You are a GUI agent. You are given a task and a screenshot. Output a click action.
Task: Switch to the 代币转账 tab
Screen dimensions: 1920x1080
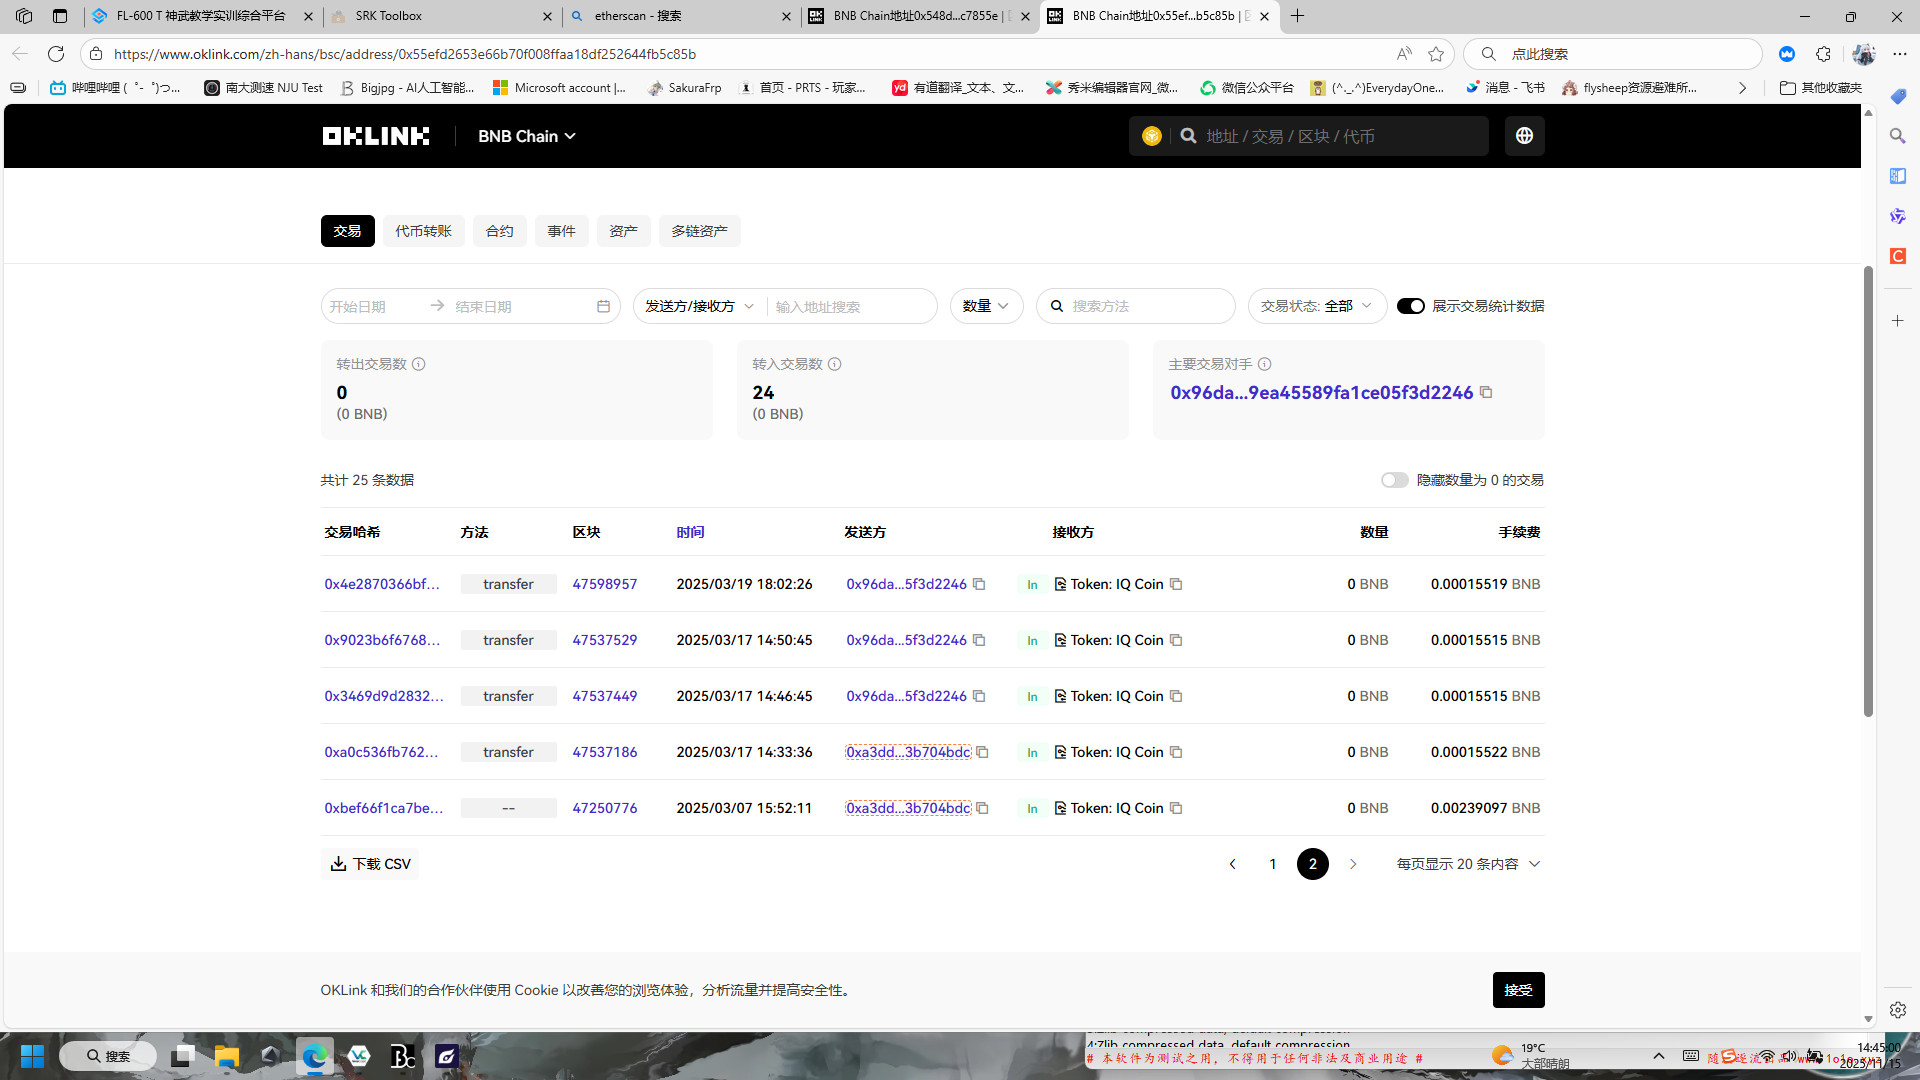(423, 231)
